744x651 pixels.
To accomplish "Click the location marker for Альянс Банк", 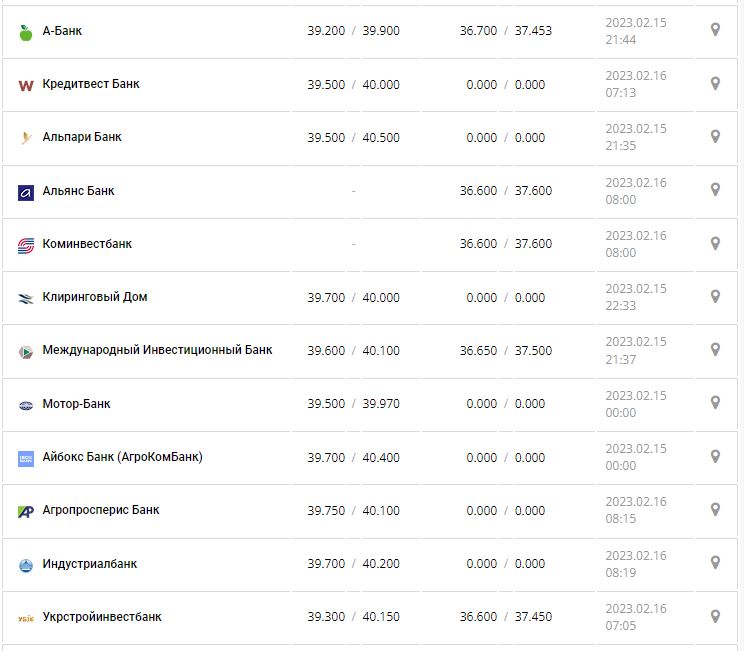I will click(x=715, y=189).
